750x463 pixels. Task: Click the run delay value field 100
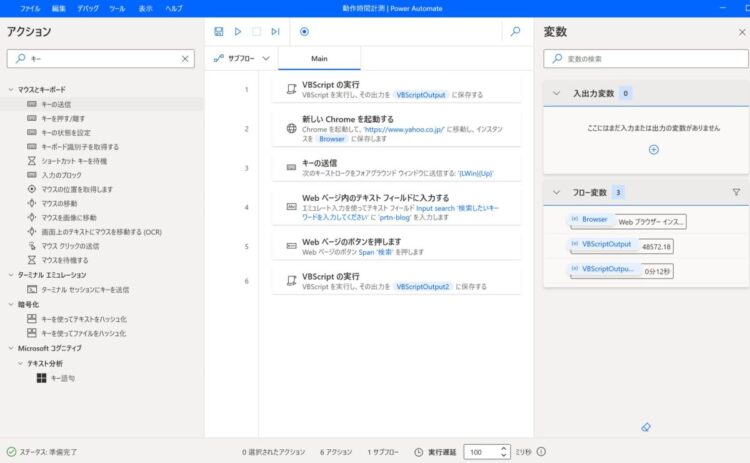click(x=481, y=452)
